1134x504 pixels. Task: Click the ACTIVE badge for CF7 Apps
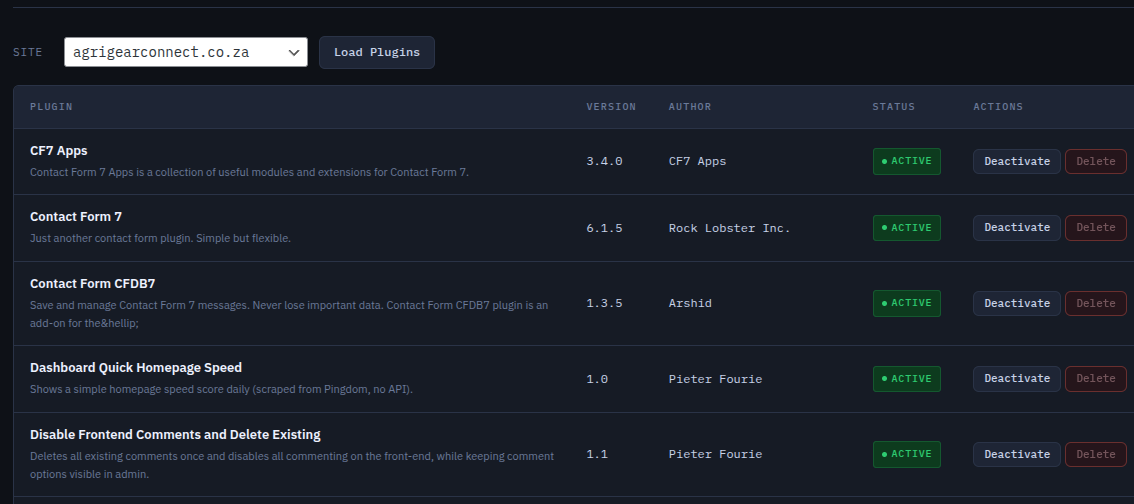(x=907, y=161)
